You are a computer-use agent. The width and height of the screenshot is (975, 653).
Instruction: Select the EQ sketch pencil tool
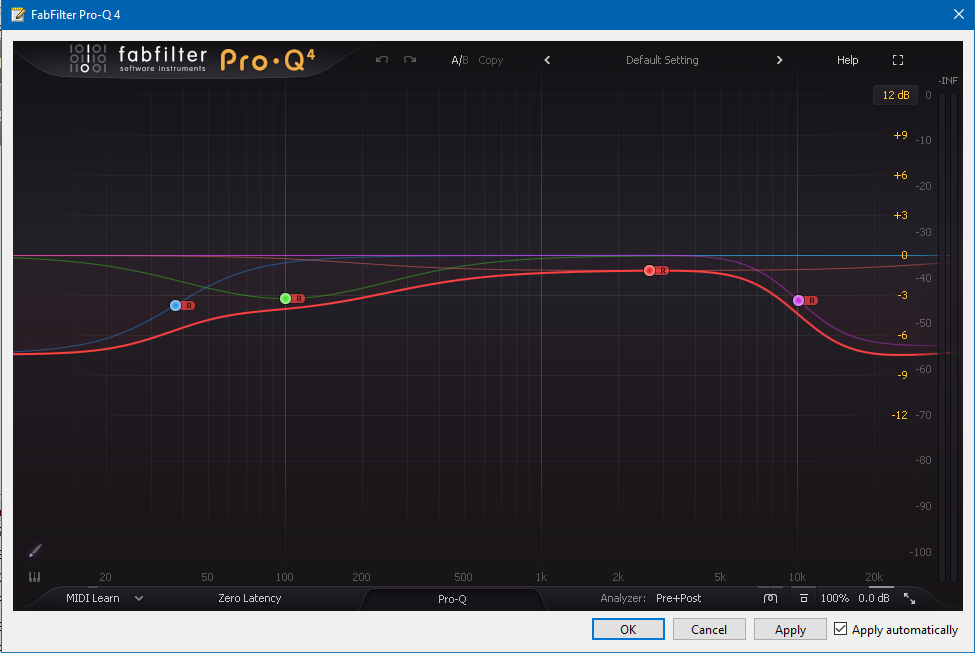tap(35, 550)
